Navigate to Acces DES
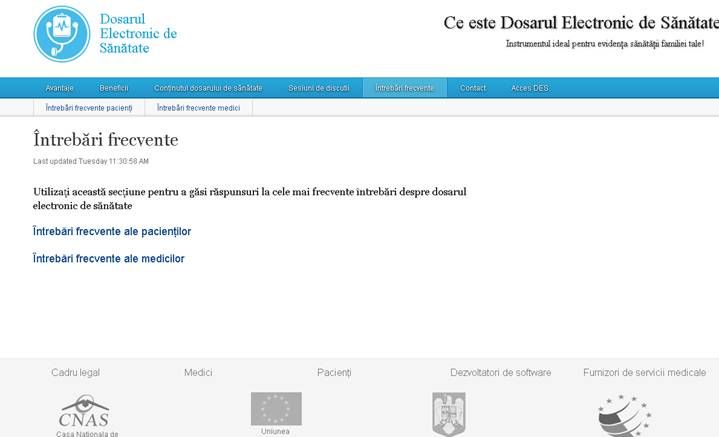This screenshot has height=437, width=719. click(x=530, y=88)
